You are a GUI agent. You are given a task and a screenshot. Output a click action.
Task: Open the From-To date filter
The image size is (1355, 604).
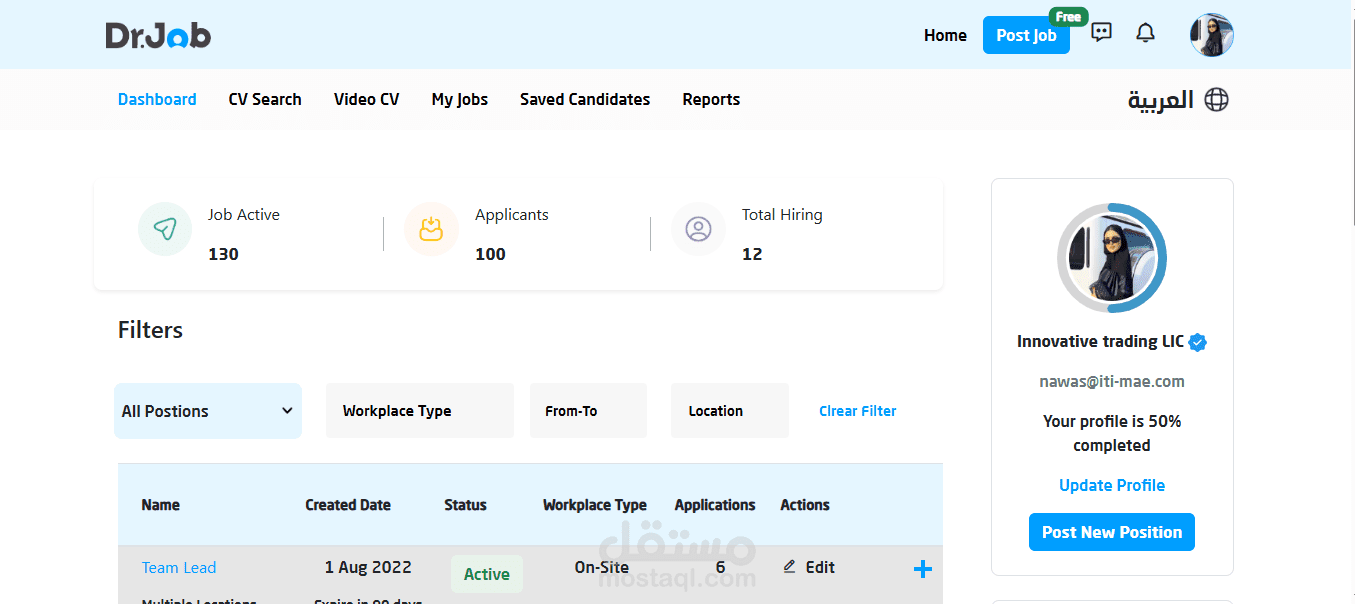(x=588, y=410)
